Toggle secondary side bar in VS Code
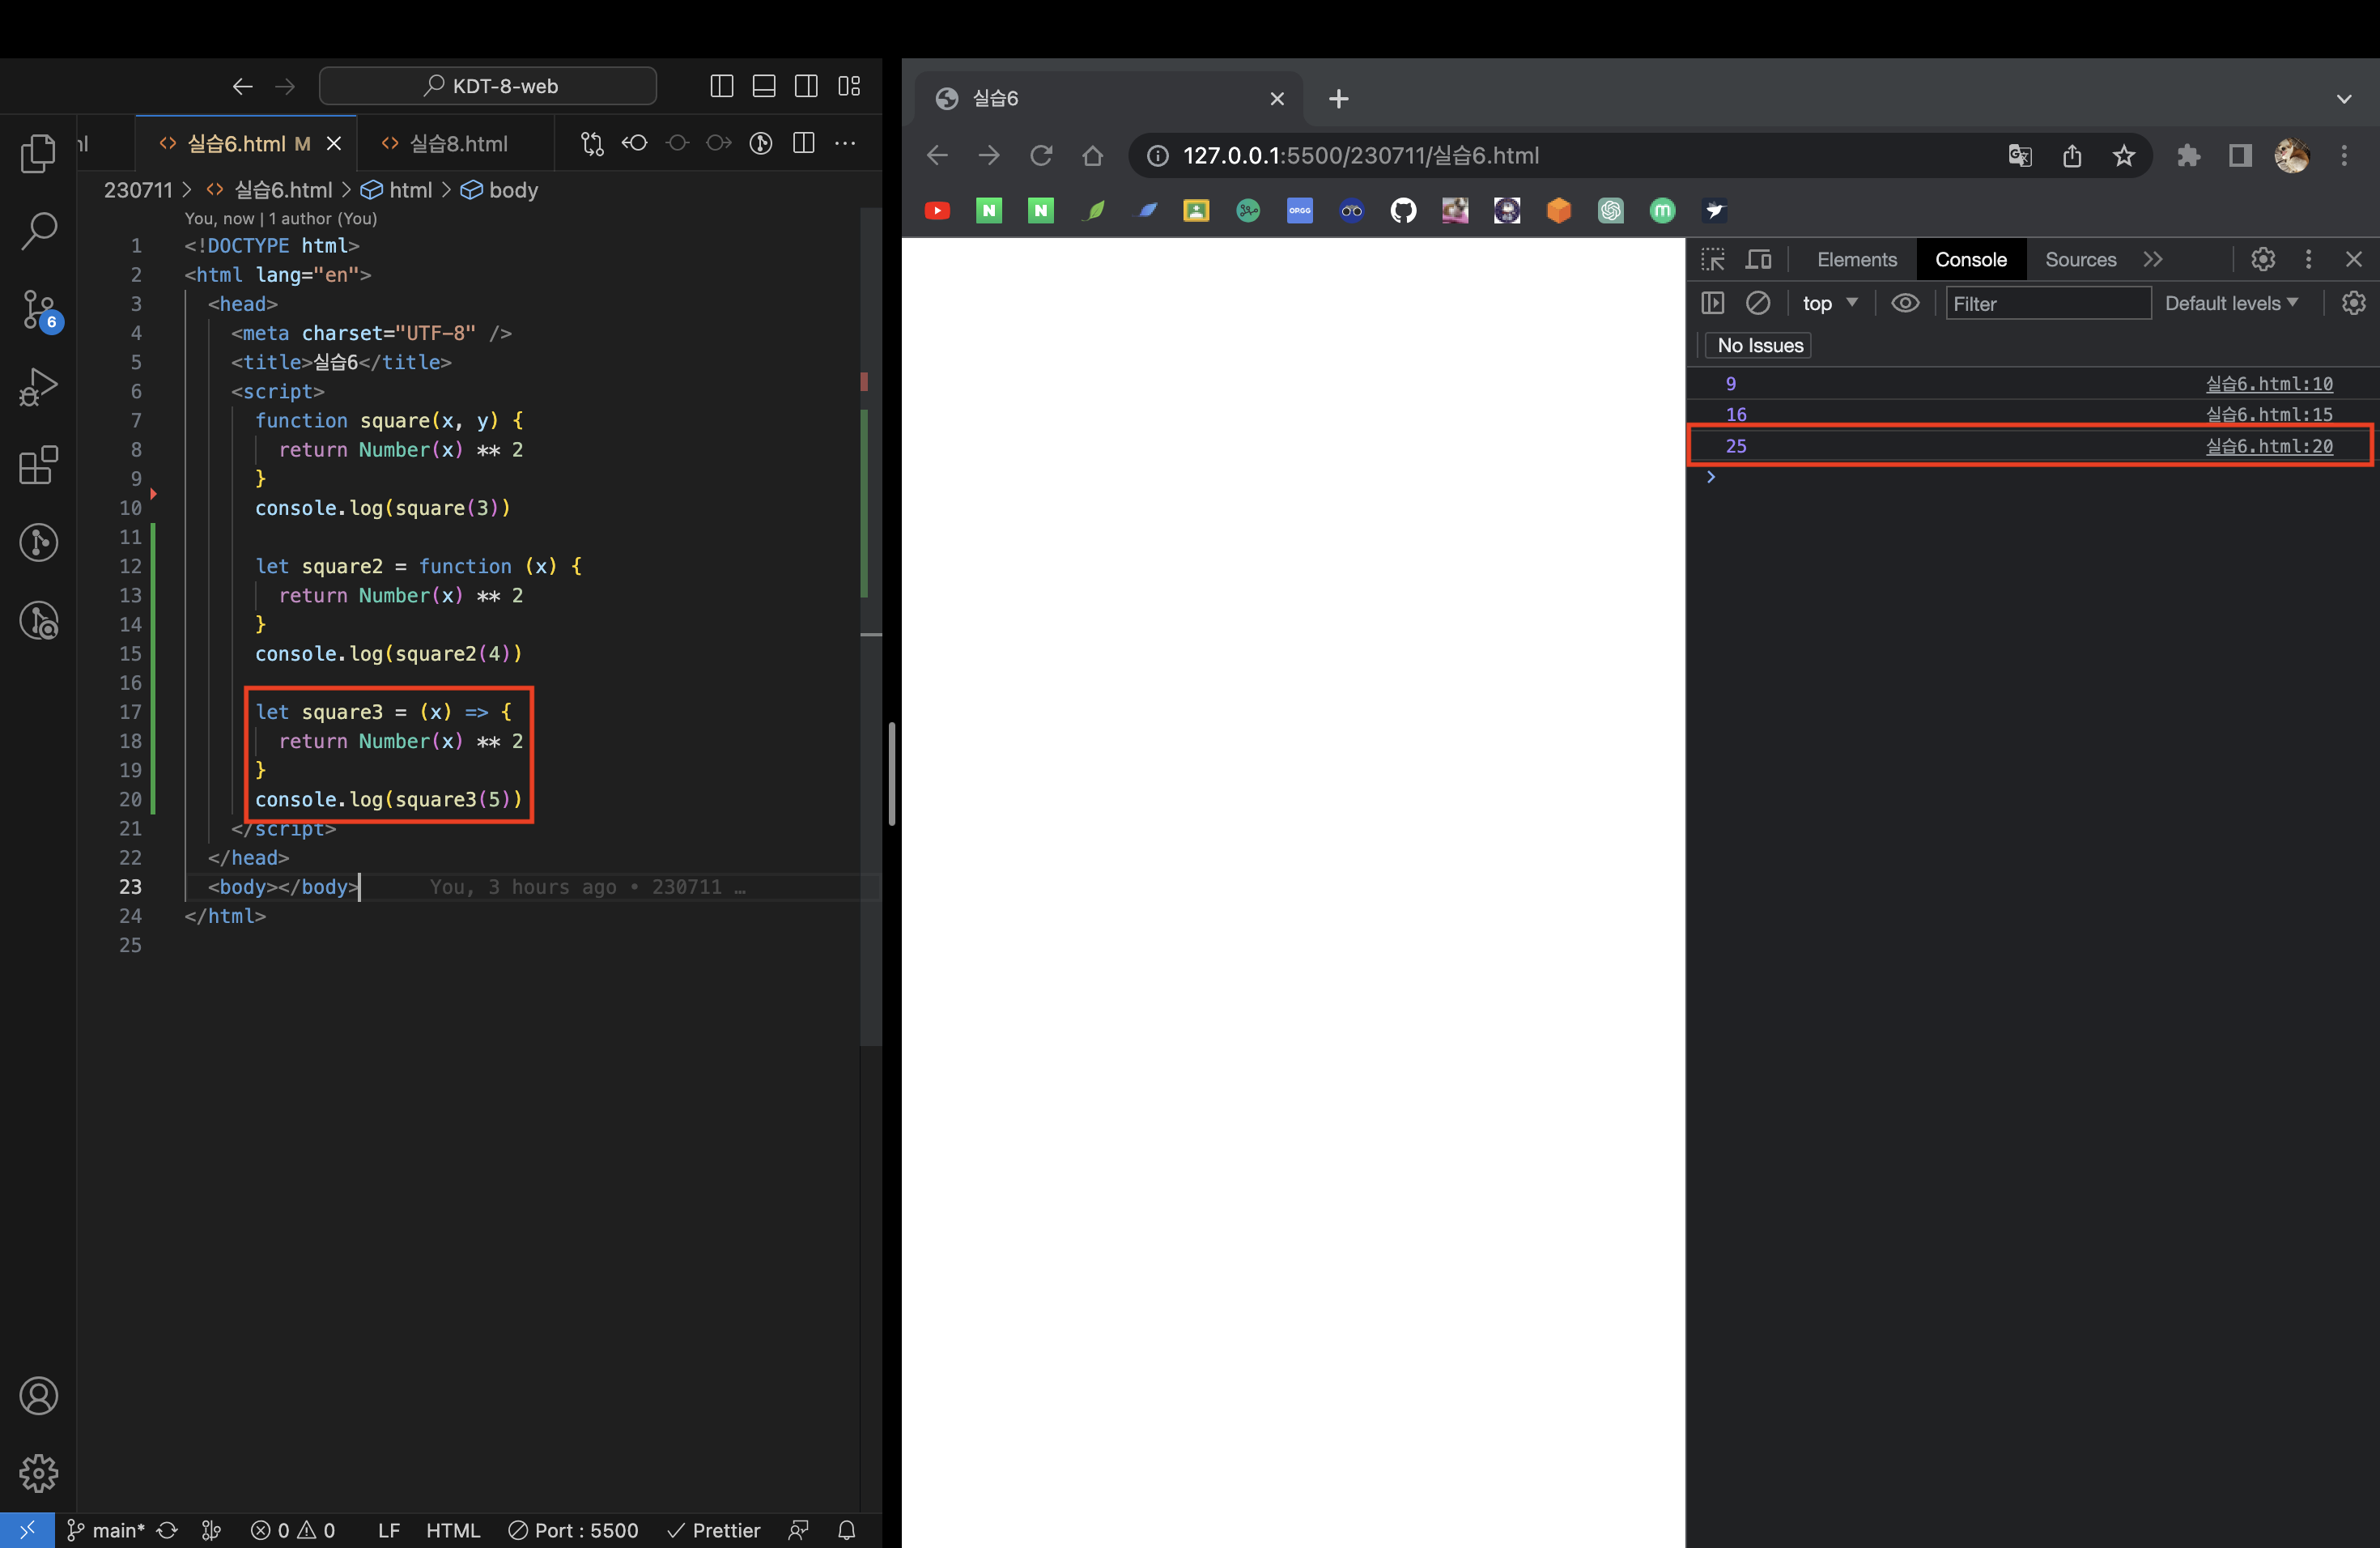Screen dimensions: 2380x1548 (806, 86)
